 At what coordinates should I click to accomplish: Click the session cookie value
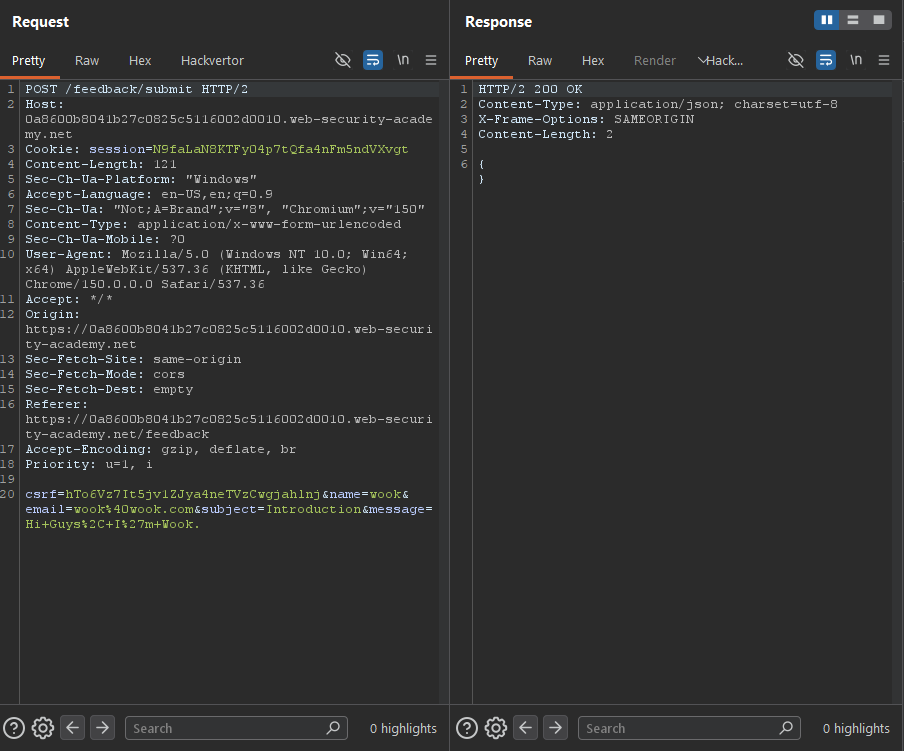[280, 149]
